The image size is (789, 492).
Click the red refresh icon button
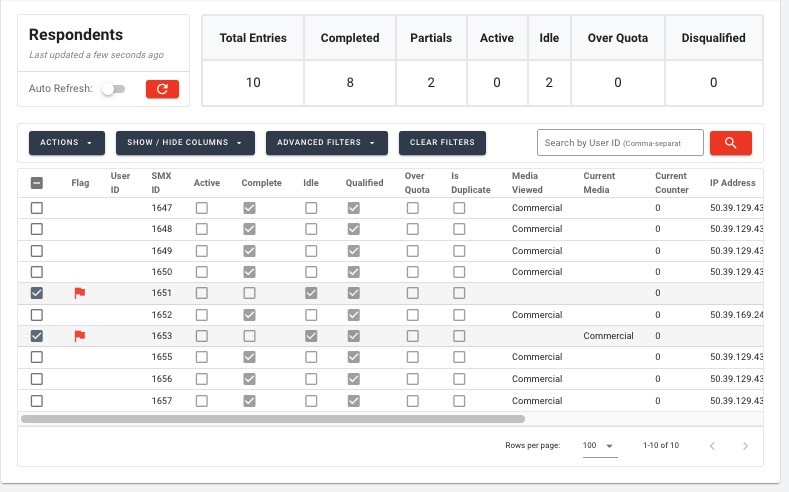(162, 89)
